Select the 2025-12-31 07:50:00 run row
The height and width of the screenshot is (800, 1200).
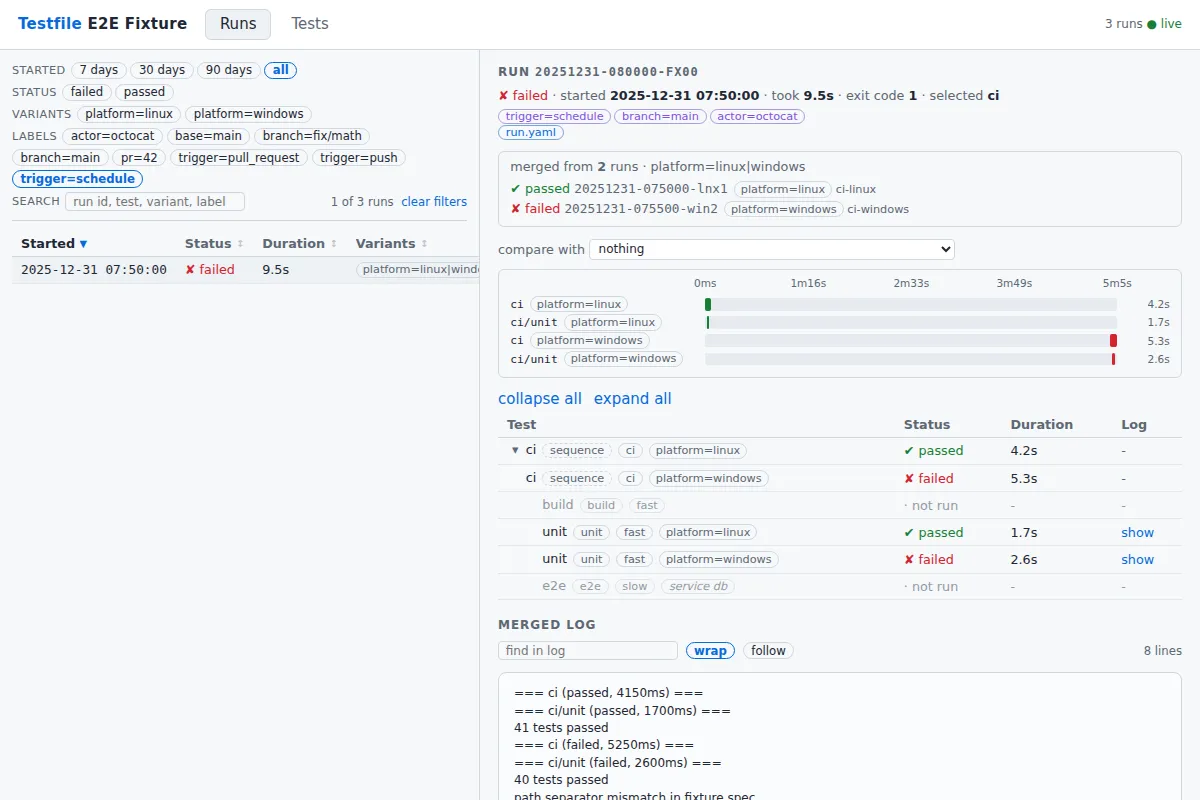click(x=245, y=270)
